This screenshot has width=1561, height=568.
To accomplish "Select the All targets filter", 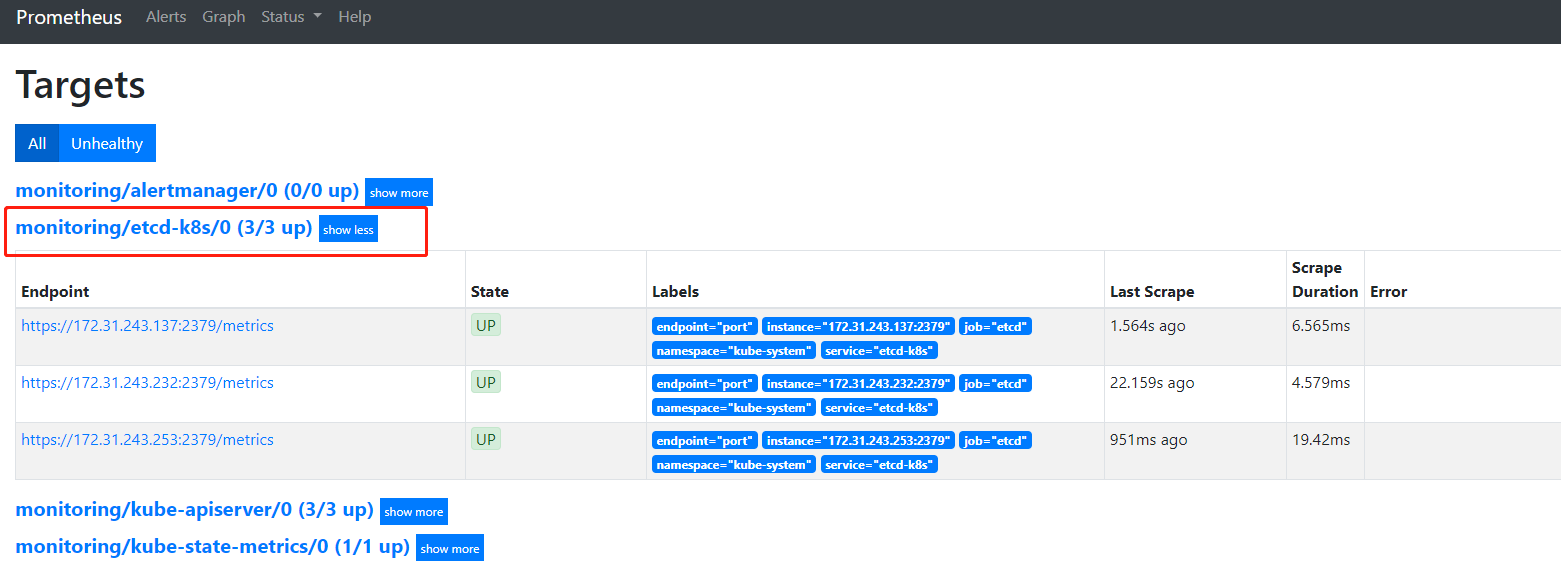I will 37,143.
